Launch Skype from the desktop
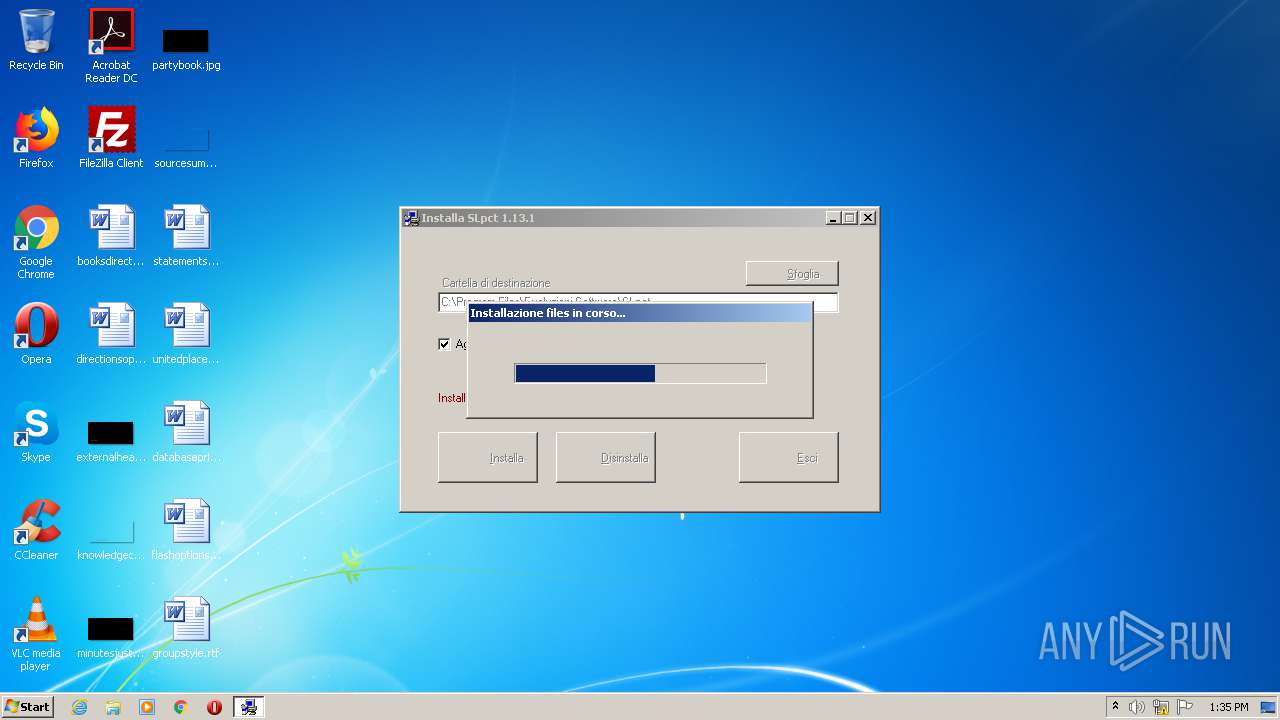Viewport: 1280px width, 720px height. coord(36,432)
